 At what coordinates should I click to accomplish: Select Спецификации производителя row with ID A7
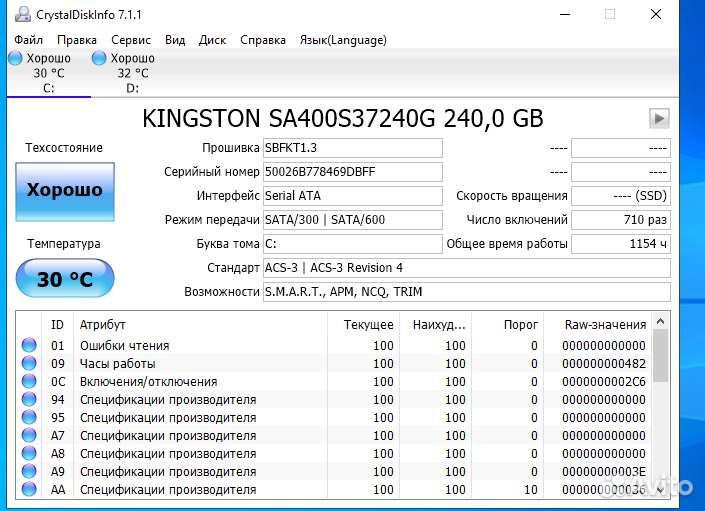click(x=334, y=435)
